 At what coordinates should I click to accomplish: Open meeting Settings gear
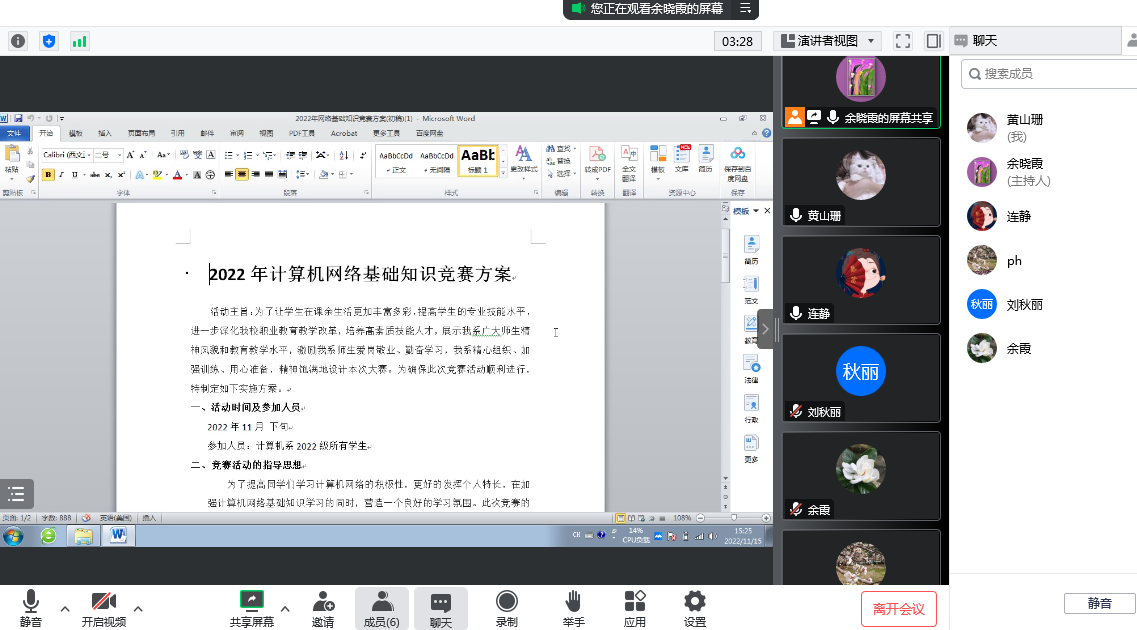(x=694, y=608)
